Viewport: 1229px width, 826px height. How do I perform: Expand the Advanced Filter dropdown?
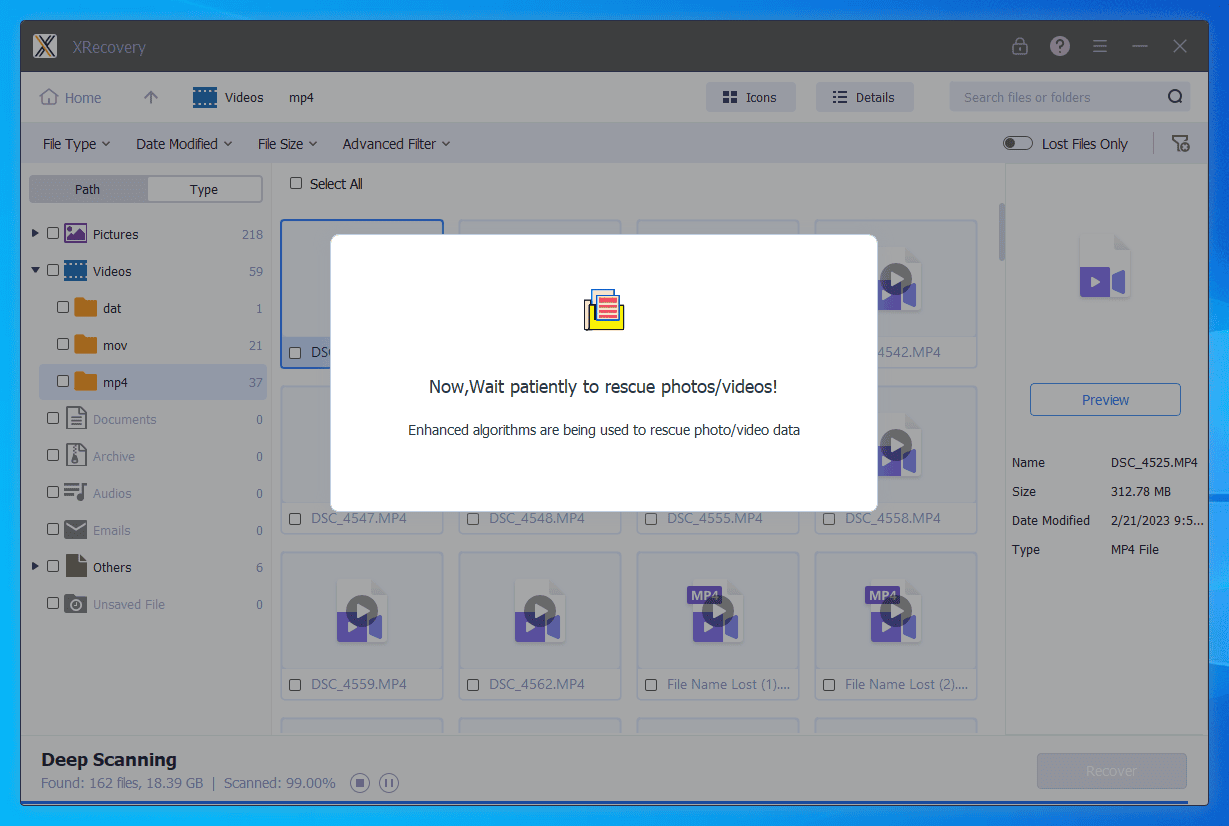pyautogui.click(x=396, y=144)
